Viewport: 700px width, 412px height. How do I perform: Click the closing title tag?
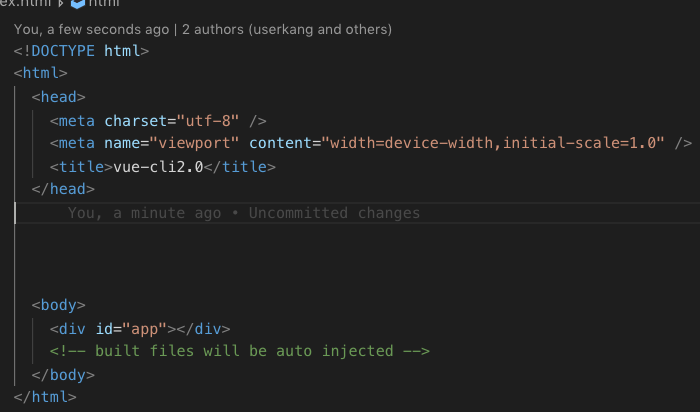click(240, 167)
